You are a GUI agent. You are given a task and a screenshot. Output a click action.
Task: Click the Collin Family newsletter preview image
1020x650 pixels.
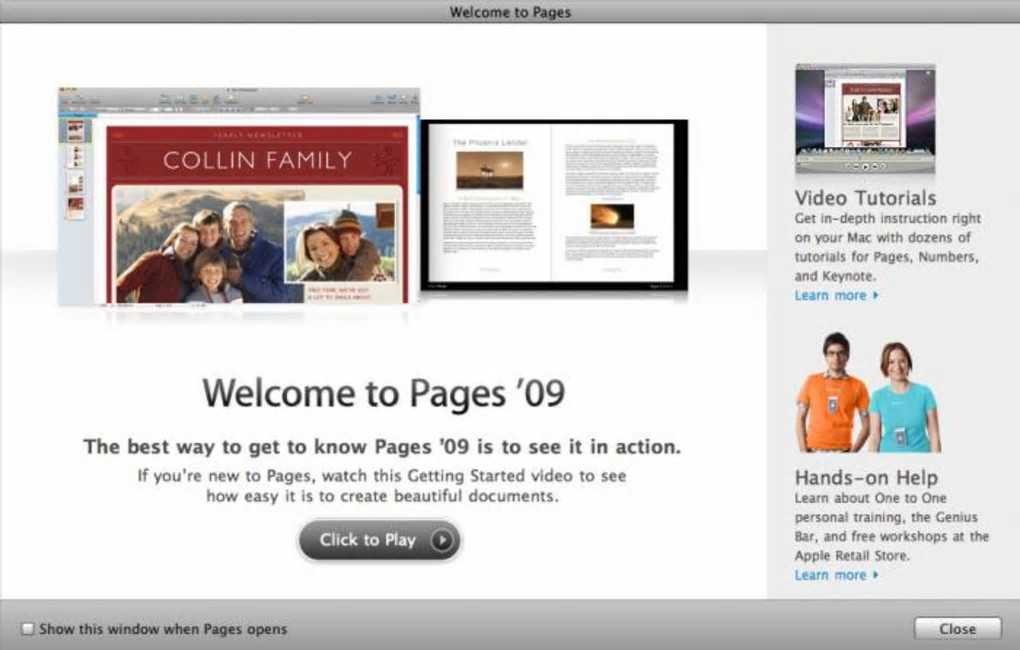tap(239, 196)
